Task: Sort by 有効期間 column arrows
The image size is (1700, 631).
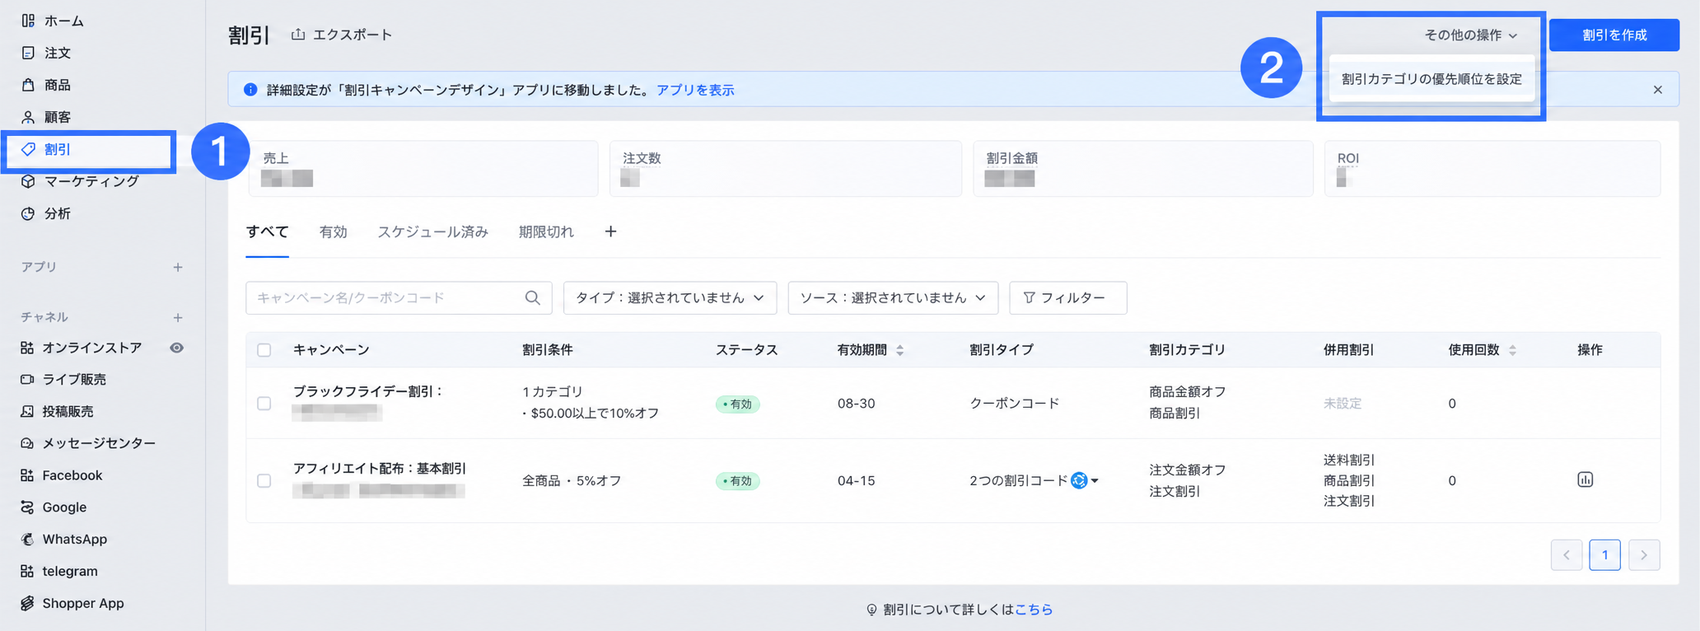Action: [900, 350]
